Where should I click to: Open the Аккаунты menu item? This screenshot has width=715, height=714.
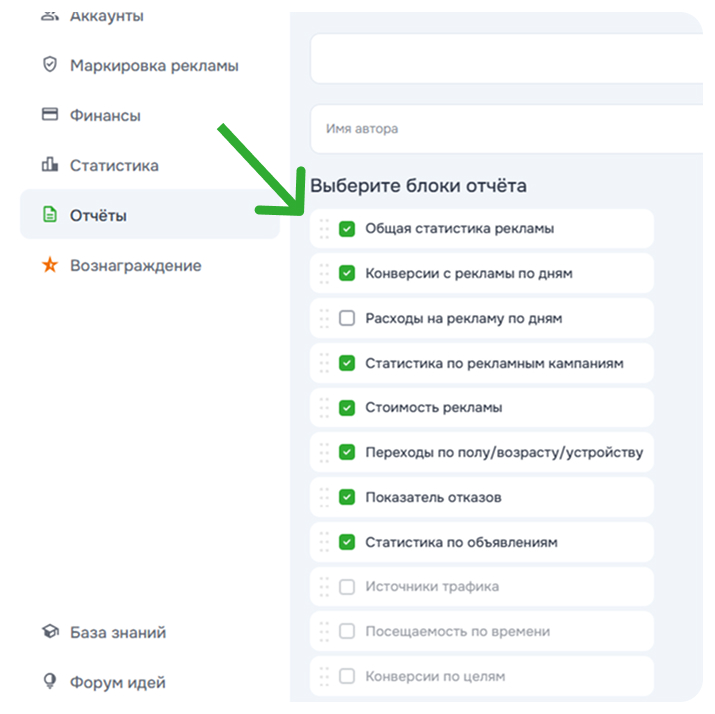(106, 16)
